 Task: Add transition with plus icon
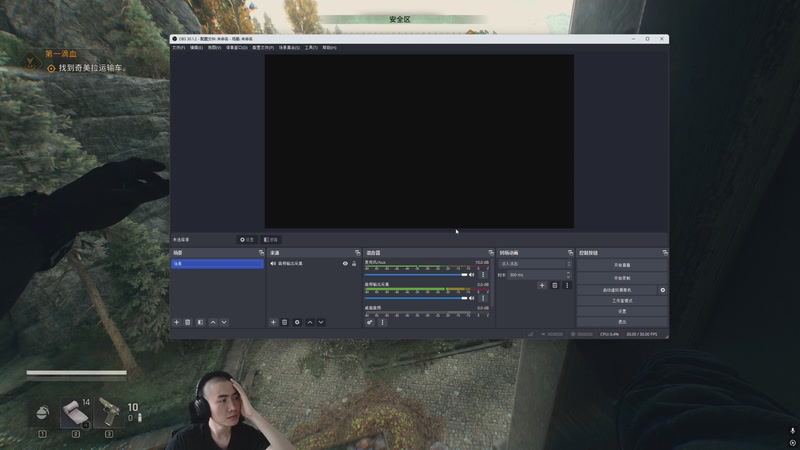click(x=542, y=286)
